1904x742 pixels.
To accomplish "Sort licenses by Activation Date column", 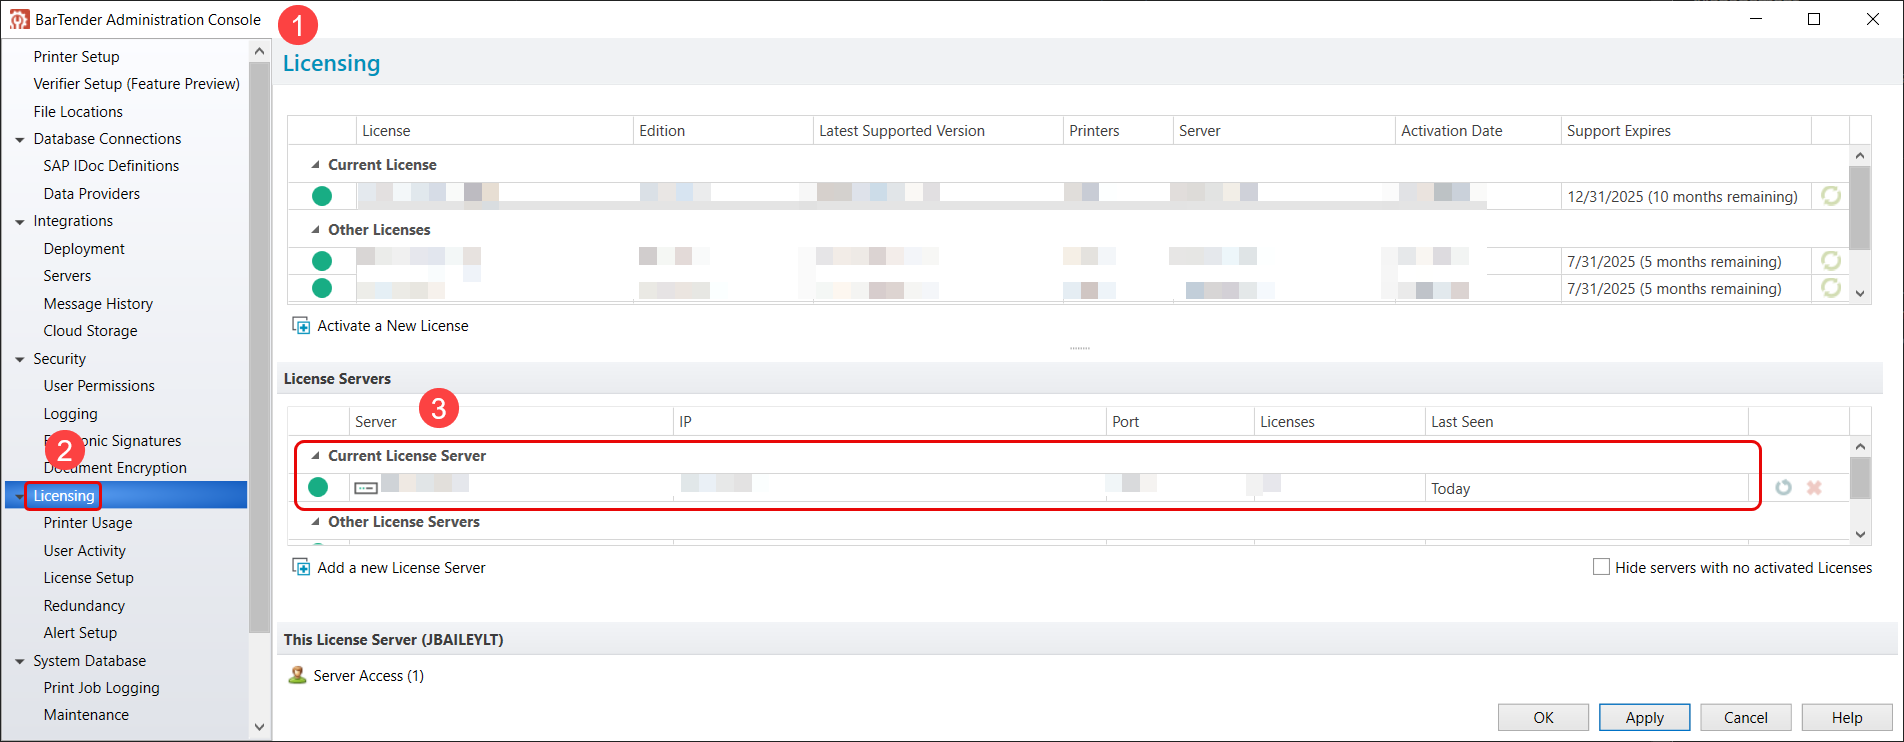I will pos(1478,131).
